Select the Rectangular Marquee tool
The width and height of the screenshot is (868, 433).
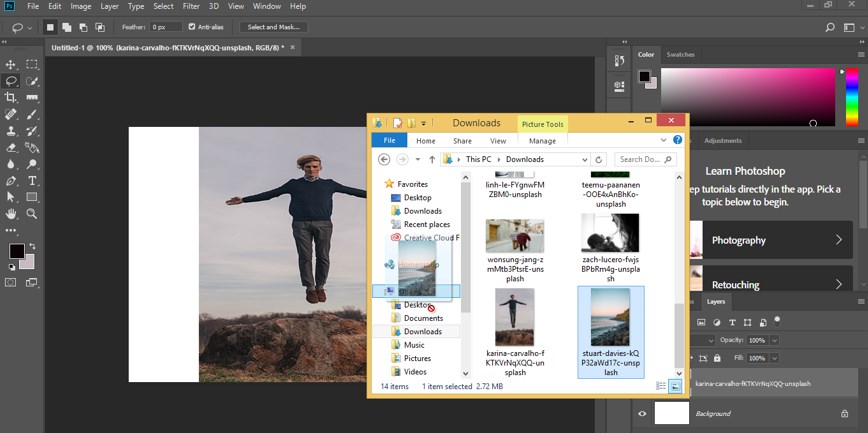pos(32,64)
